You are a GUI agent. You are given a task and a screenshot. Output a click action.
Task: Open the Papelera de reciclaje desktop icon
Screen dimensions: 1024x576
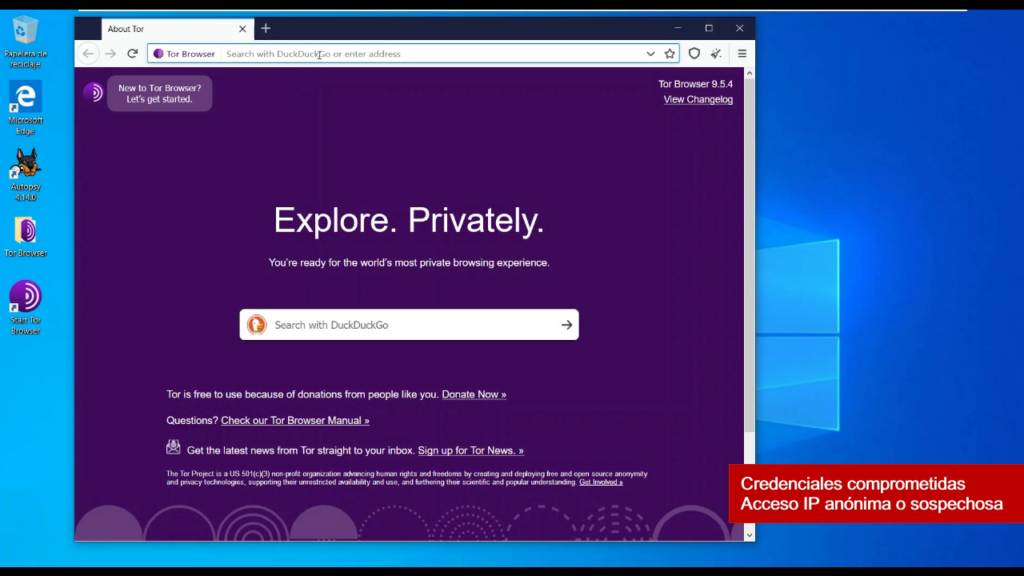click(x=25, y=42)
